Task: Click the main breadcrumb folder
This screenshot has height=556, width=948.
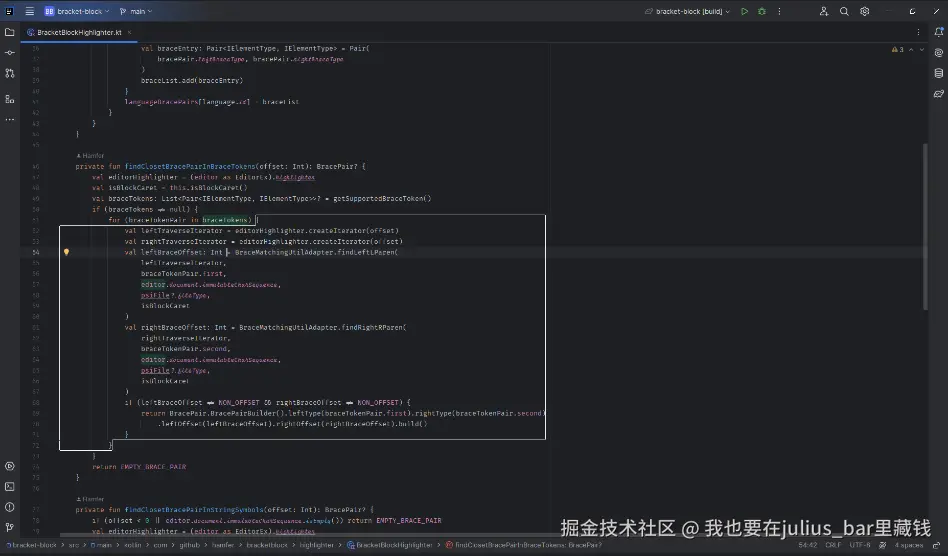Action: [x=101, y=545]
